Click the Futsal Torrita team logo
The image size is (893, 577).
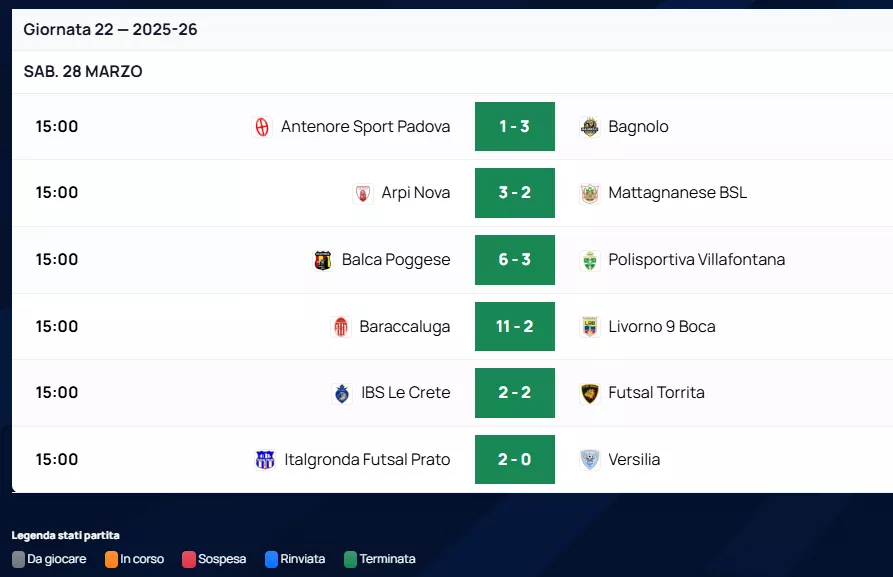[x=590, y=393]
